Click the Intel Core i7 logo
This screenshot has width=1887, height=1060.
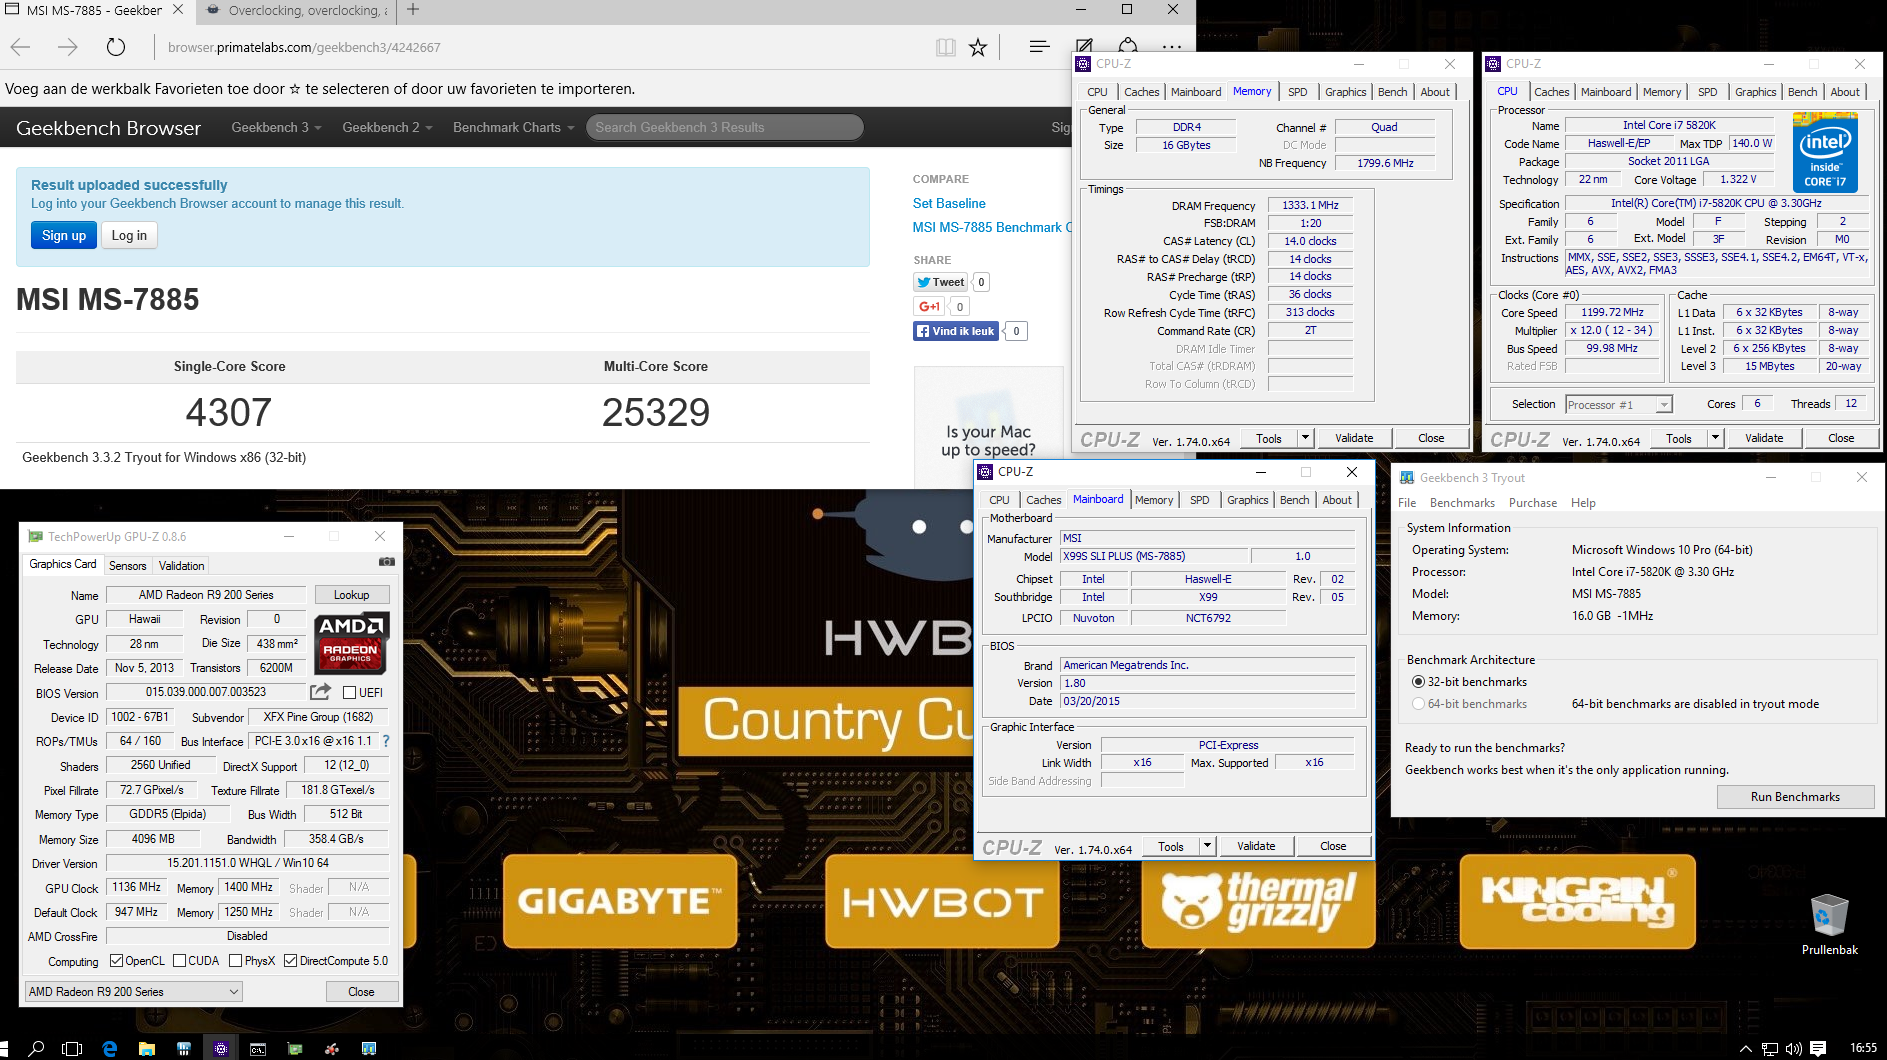[1825, 152]
